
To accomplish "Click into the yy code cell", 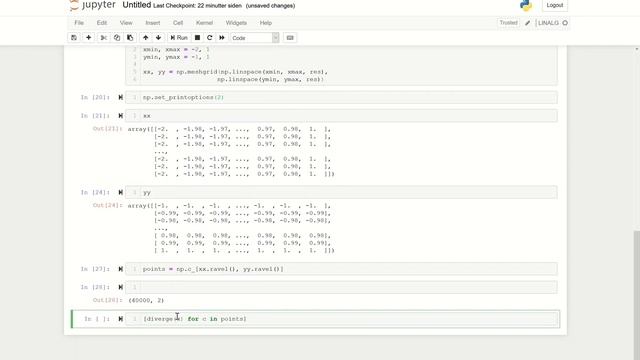I will click(x=341, y=192).
